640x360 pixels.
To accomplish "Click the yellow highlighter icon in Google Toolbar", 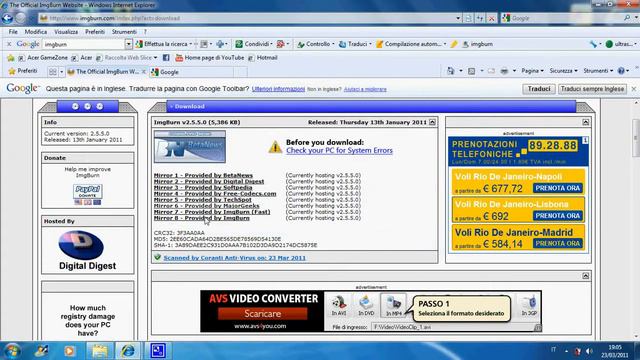I will 454,44.
